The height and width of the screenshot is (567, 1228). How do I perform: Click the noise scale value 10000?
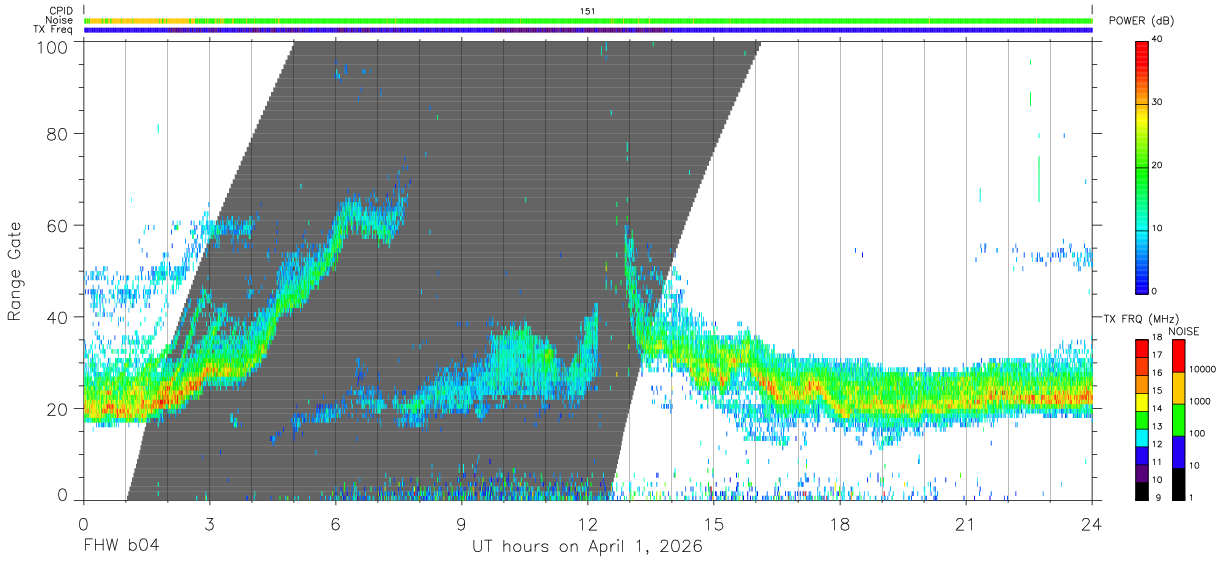point(1201,371)
